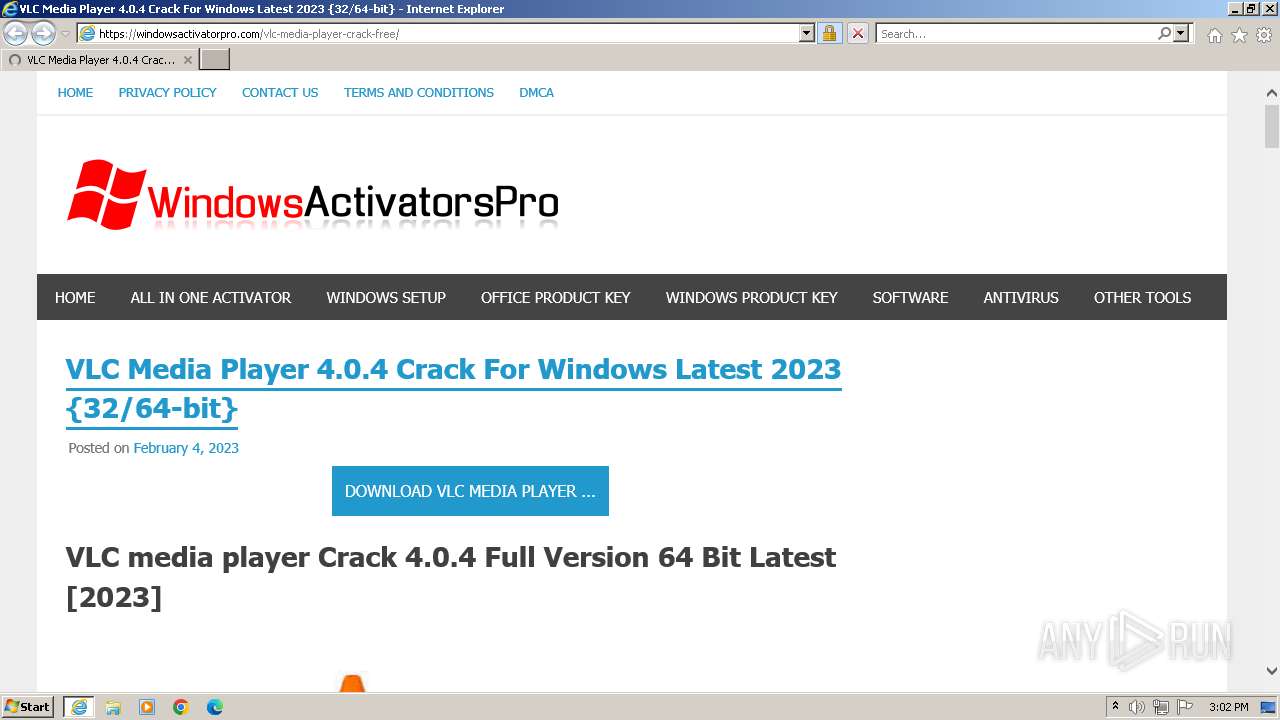This screenshot has height=720, width=1280.
Task: Click DOWNLOAD VLC MEDIA PLAYER button
Action: click(470, 491)
